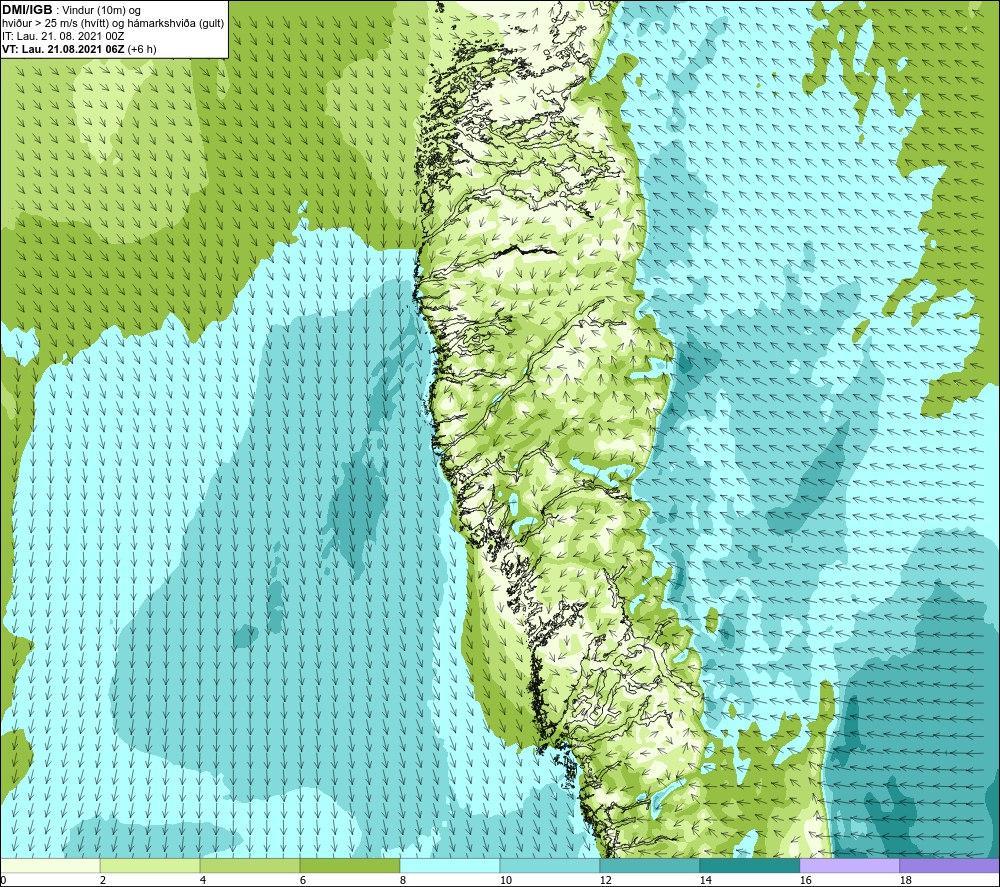Click the 12–14 m/s teal legend swatch
Viewport: 1000px width, 887px height.
[x=649, y=865]
